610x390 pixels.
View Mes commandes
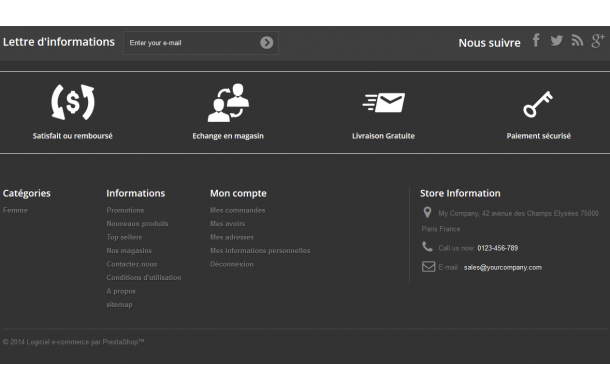(238, 210)
